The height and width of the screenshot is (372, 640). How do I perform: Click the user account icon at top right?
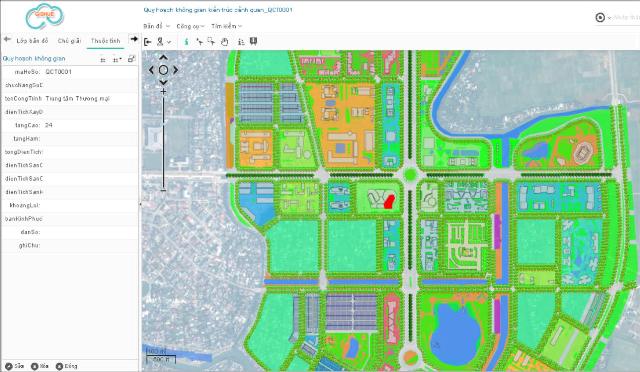tap(600, 18)
